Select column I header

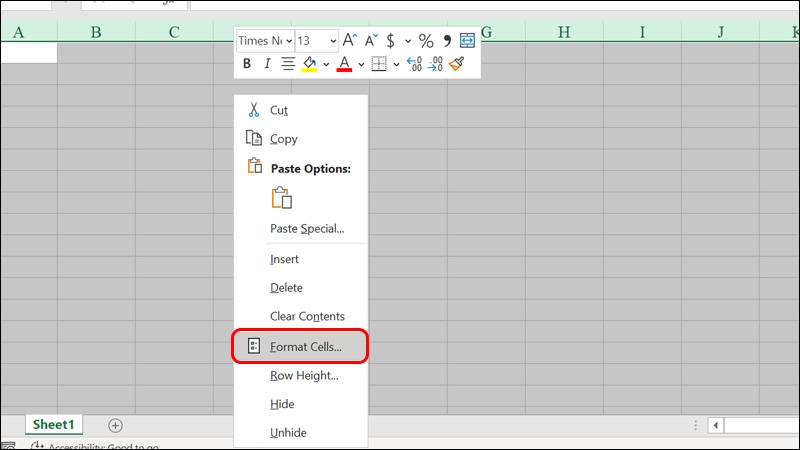tap(642, 32)
